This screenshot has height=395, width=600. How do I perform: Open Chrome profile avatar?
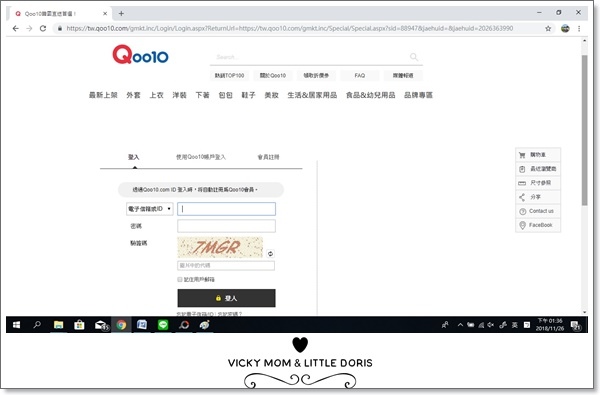point(565,28)
